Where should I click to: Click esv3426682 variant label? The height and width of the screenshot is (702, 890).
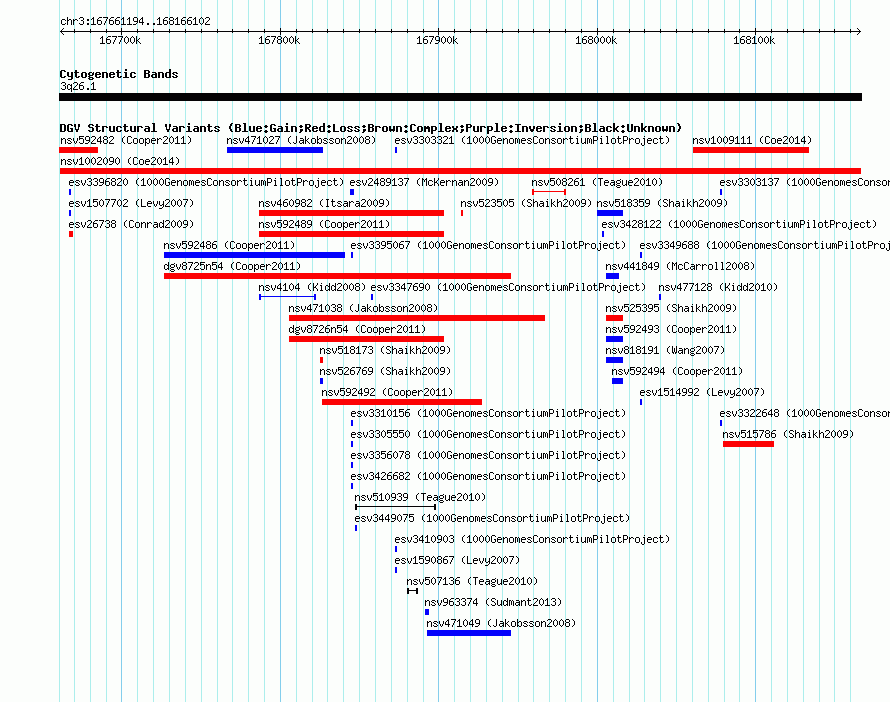(488, 476)
